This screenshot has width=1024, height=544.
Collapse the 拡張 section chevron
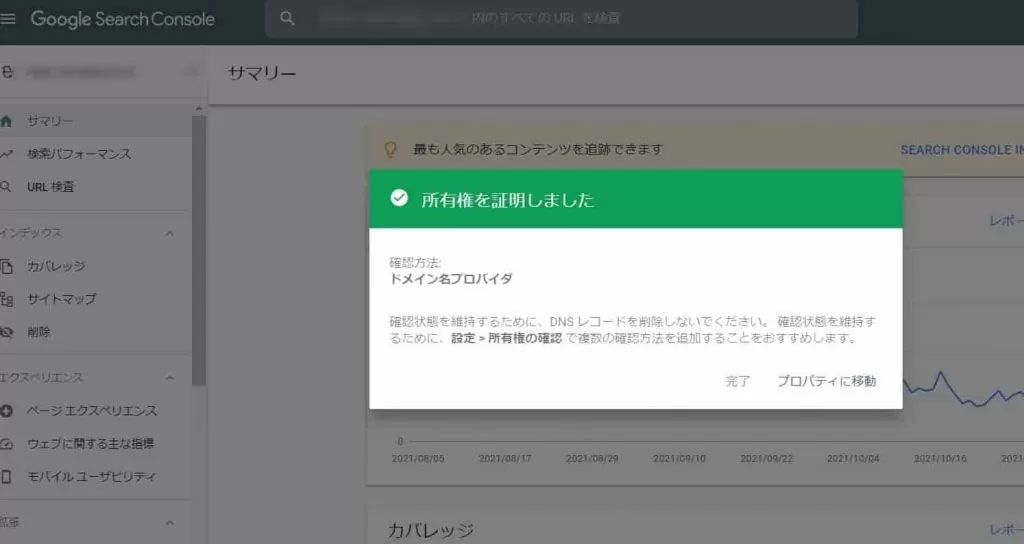pyautogui.click(x=169, y=522)
